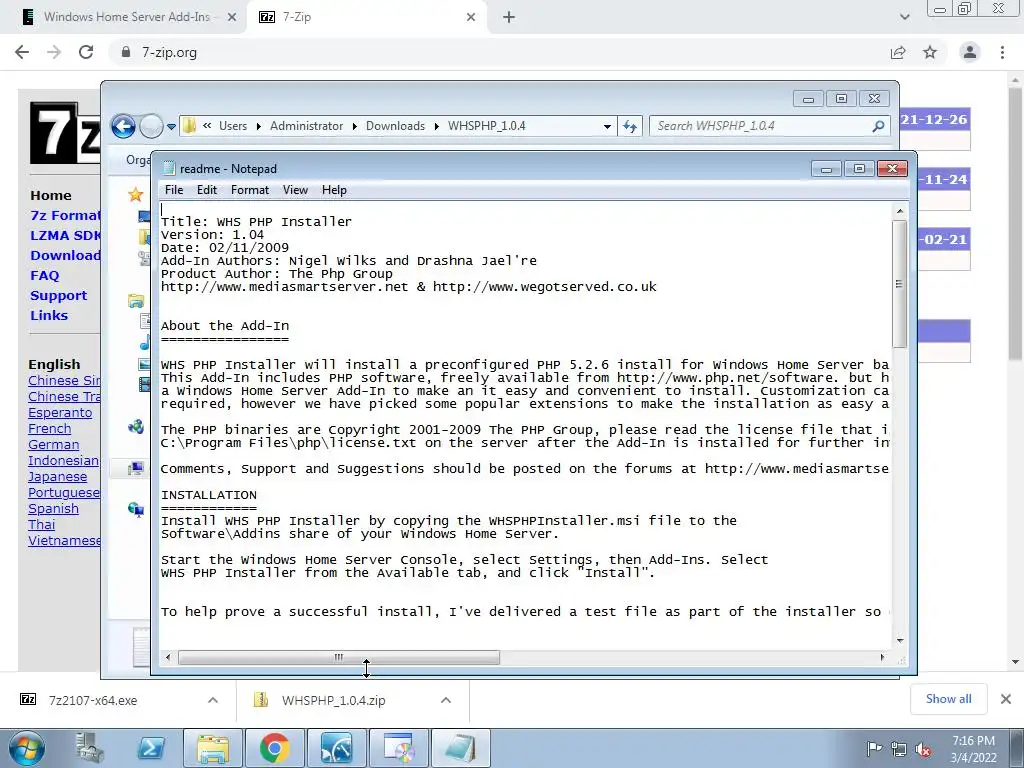The width and height of the screenshot is (1024, 768).
Task: Open the Notepad Format menu
Action: (249, 190)
